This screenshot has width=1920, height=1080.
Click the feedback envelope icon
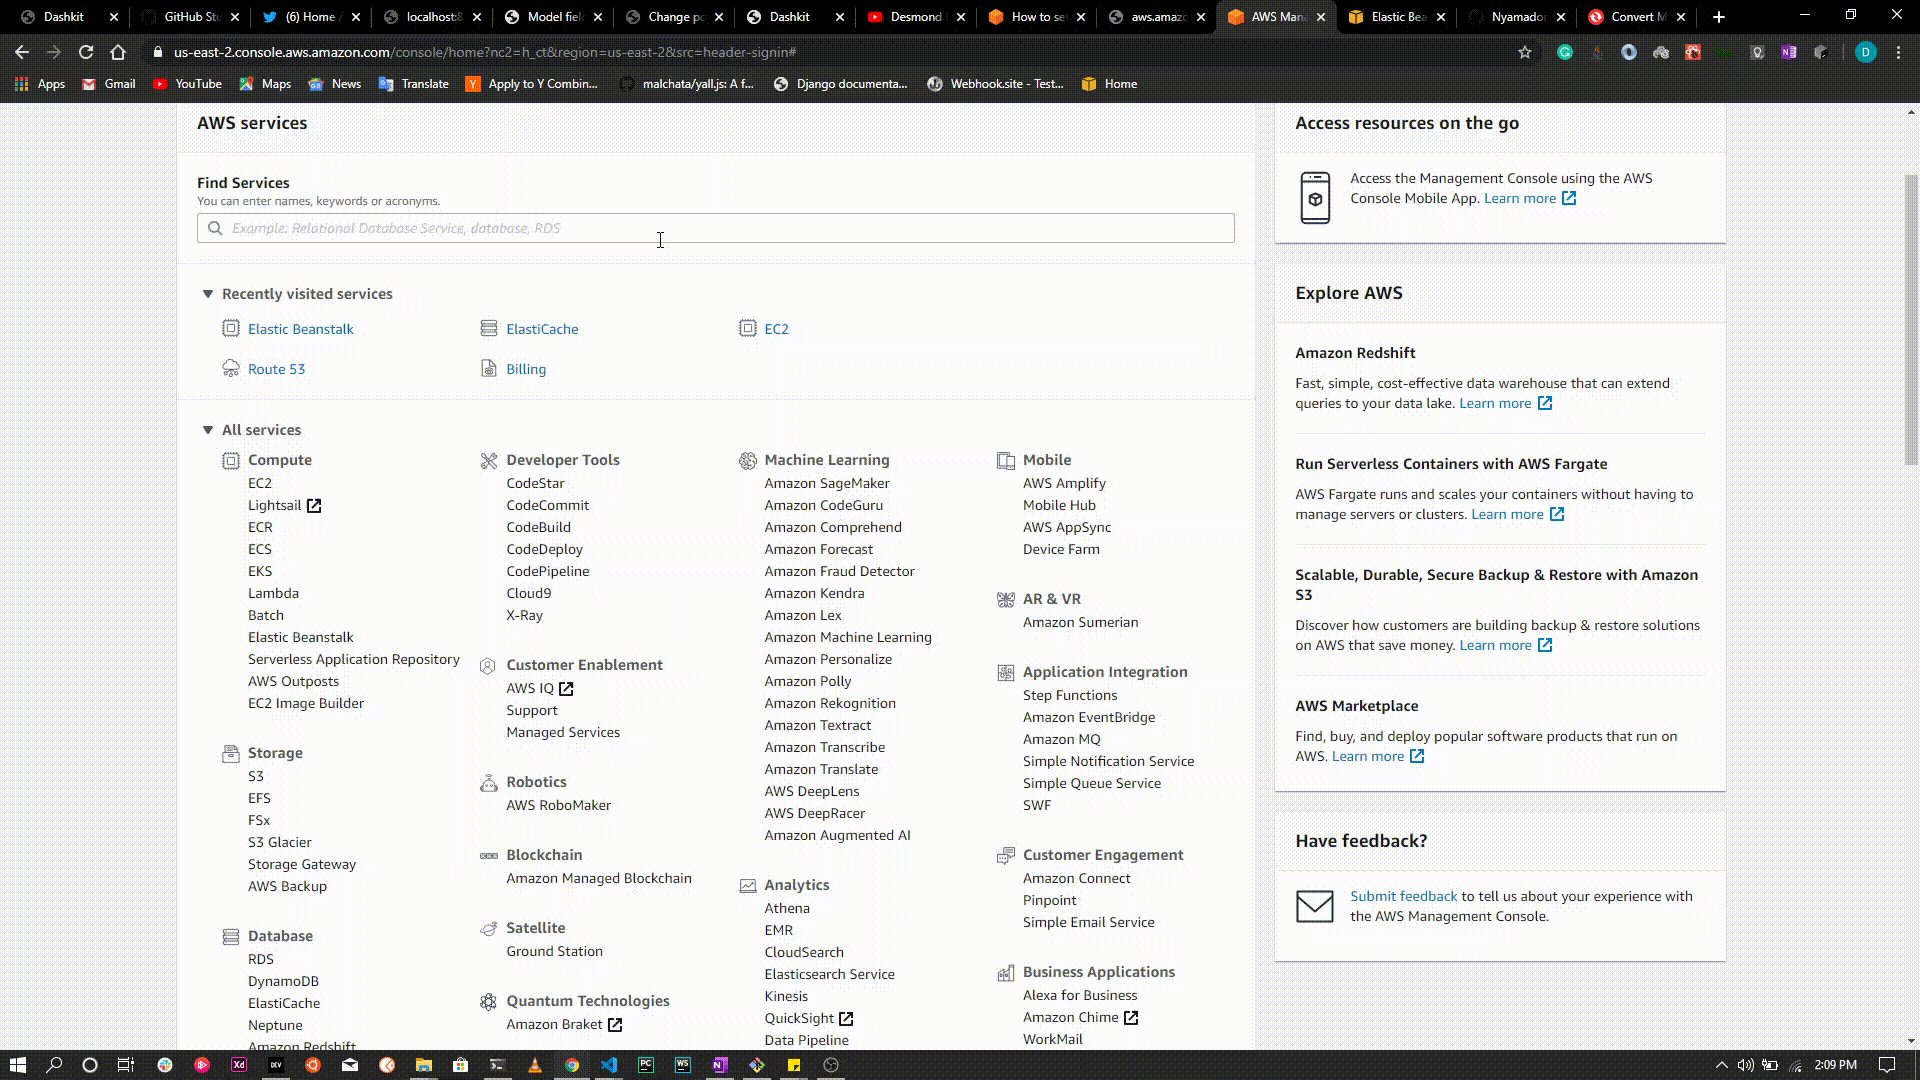1314,906
